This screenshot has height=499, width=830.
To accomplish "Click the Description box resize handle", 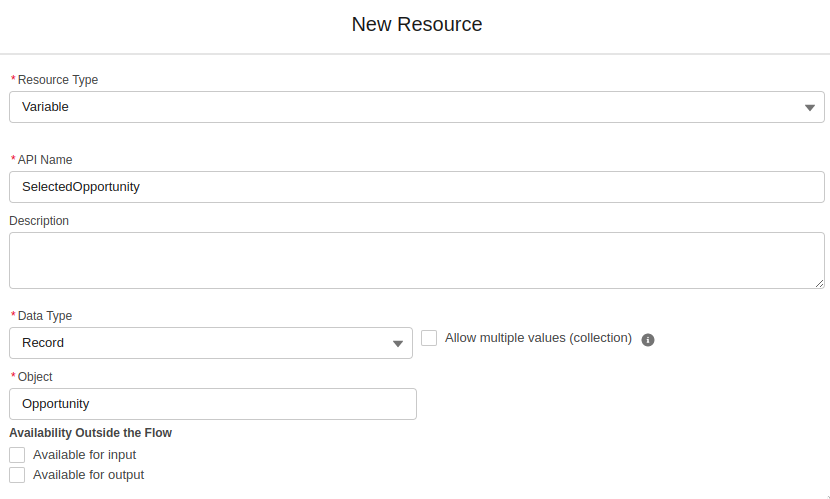I will point(819,283).
